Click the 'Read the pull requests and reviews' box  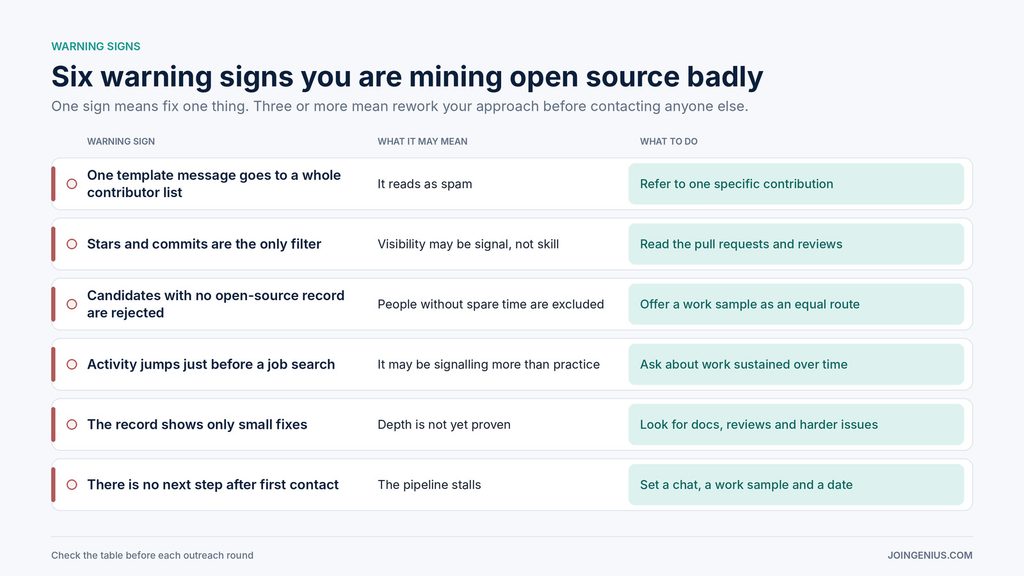pyautogui.click(x=796, y=244)
